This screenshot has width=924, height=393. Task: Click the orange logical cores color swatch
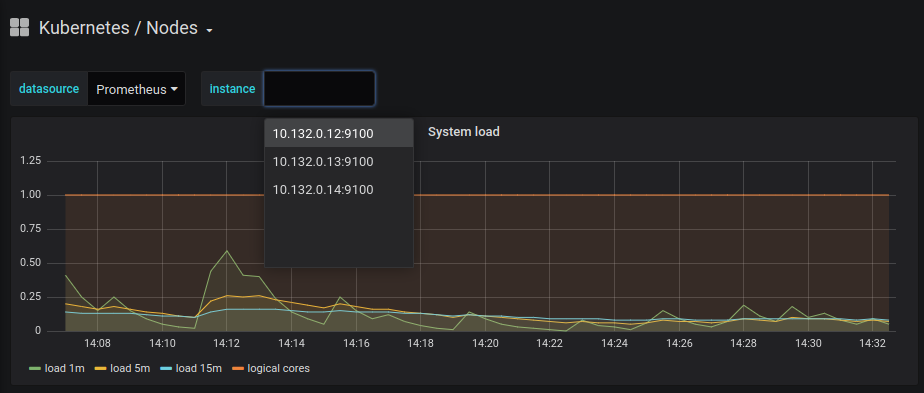pos(237,369)
